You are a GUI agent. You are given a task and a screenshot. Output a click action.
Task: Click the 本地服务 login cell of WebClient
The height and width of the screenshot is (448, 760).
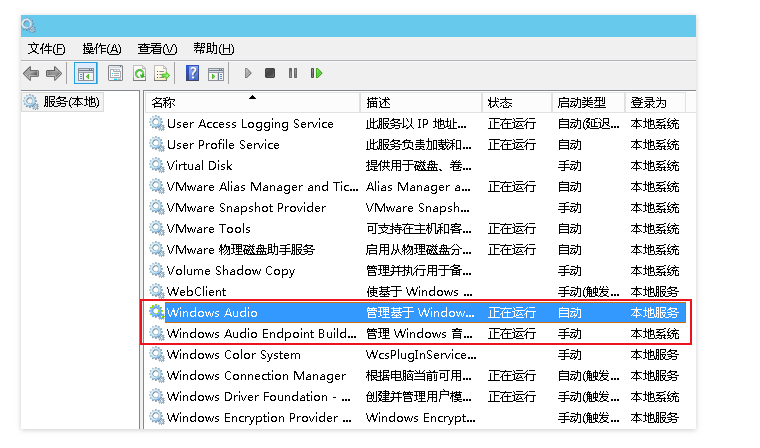point(654,291)
